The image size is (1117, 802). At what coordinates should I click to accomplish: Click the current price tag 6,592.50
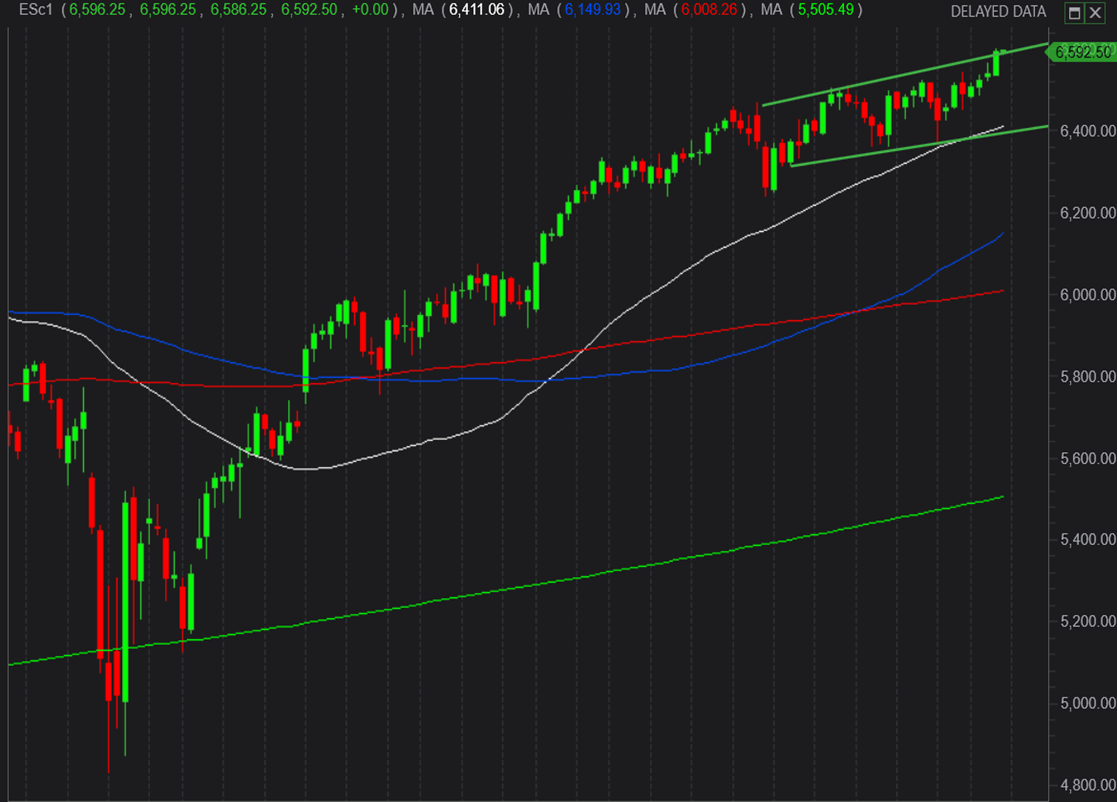[1084, 52]
